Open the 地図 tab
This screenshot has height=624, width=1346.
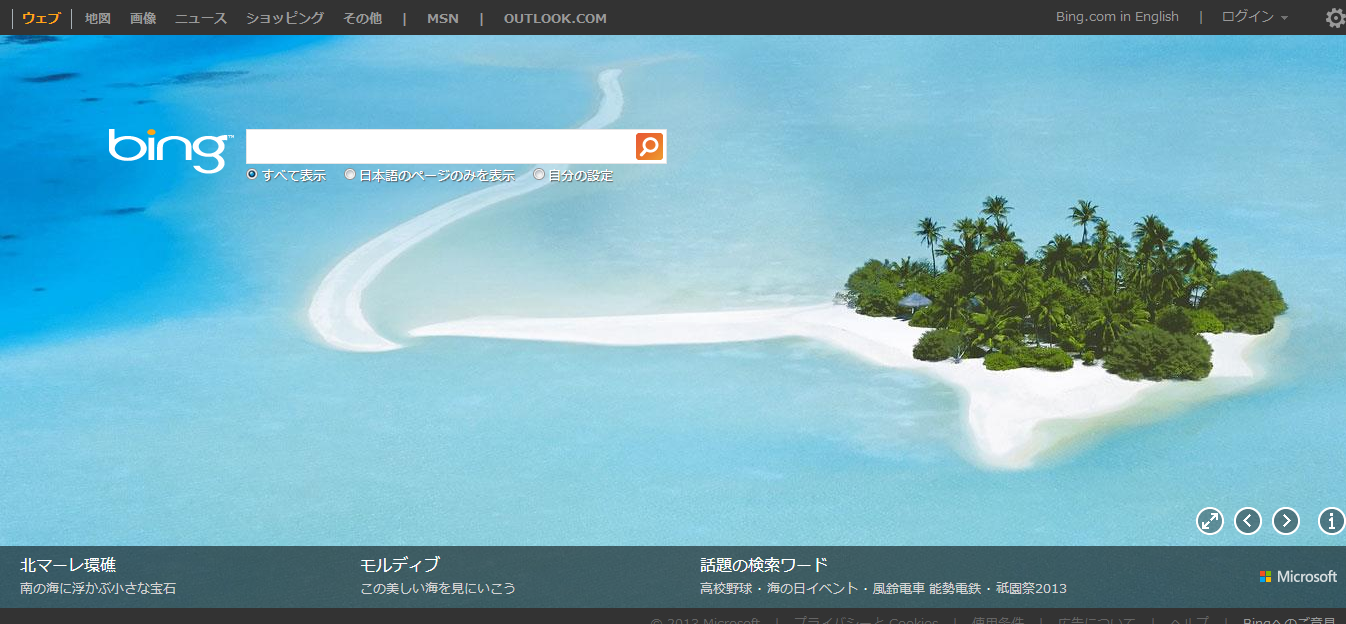[x=98, y=18]
